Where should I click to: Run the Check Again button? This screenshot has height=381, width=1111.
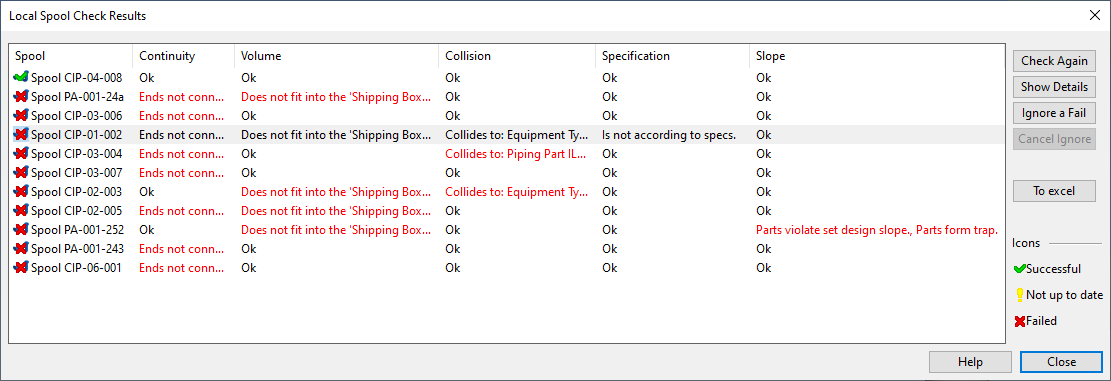pyautogui.click(x=1054, y=61)
